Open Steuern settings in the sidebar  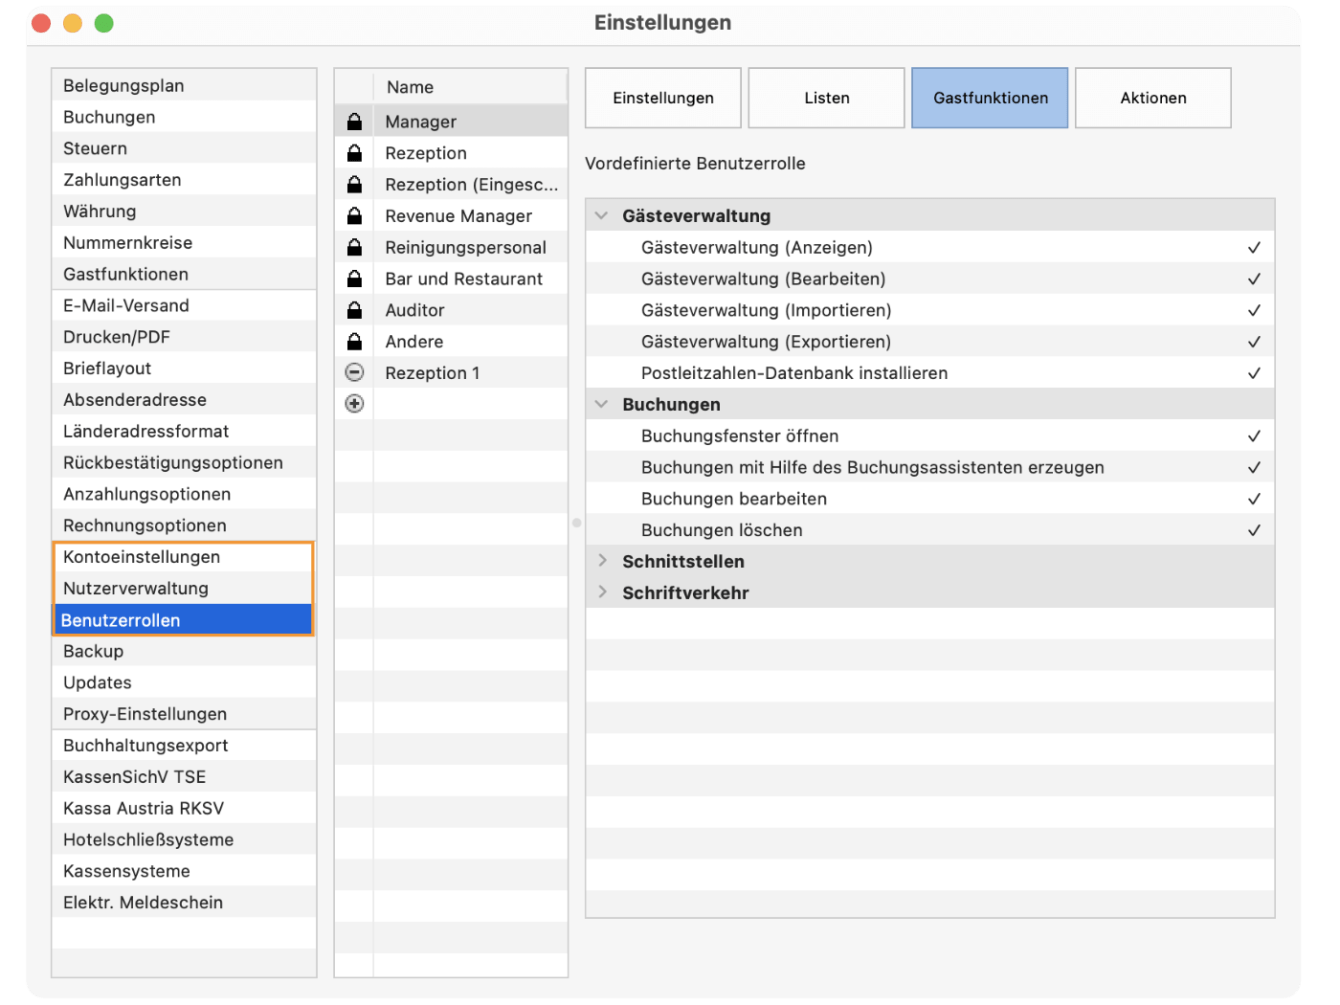(x=184, y=149)
